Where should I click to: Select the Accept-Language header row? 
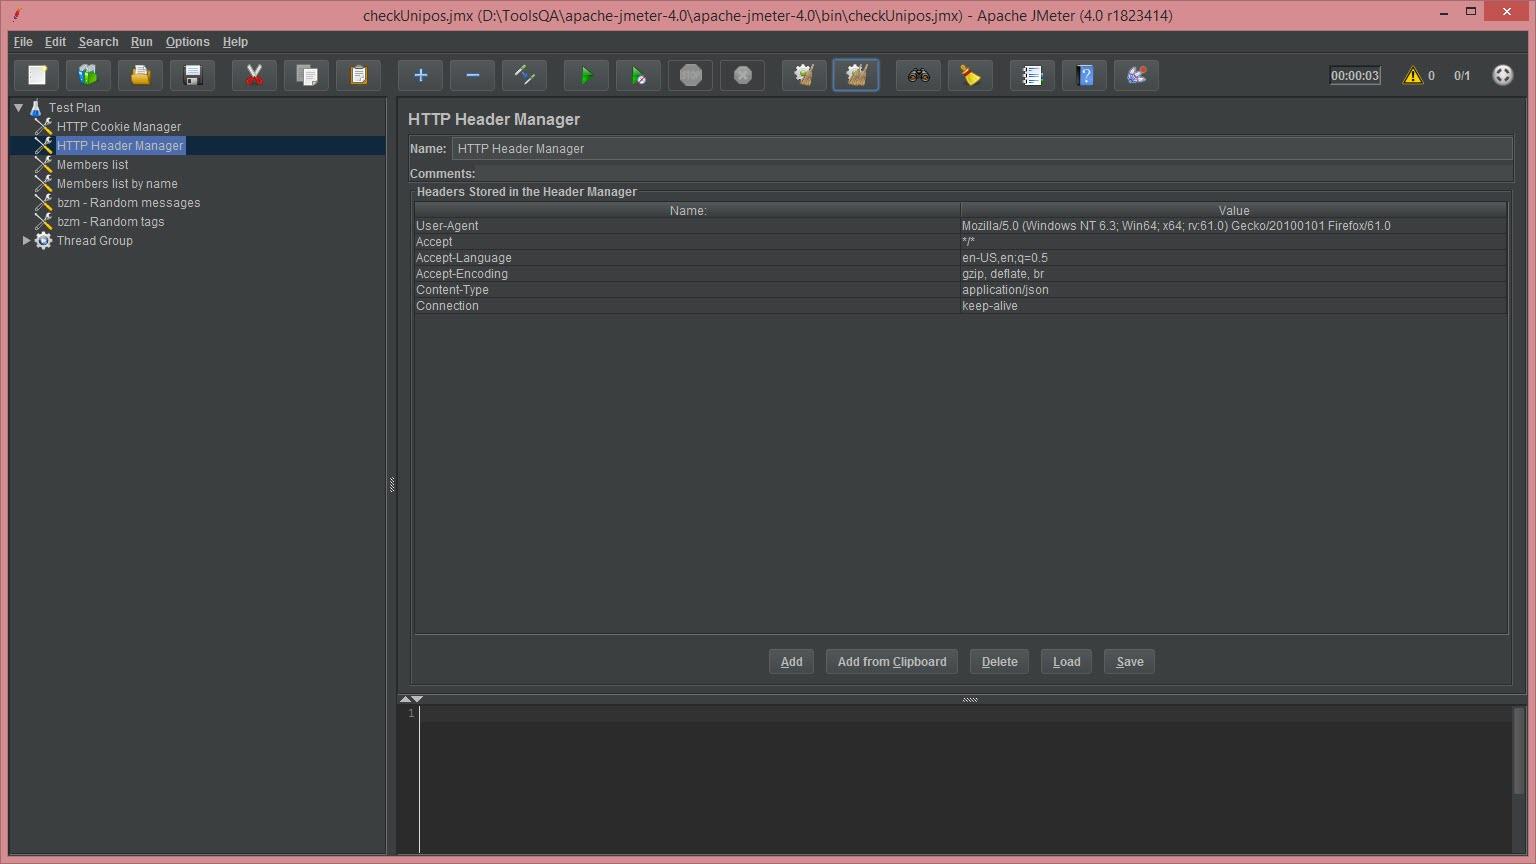click(961, 258)
